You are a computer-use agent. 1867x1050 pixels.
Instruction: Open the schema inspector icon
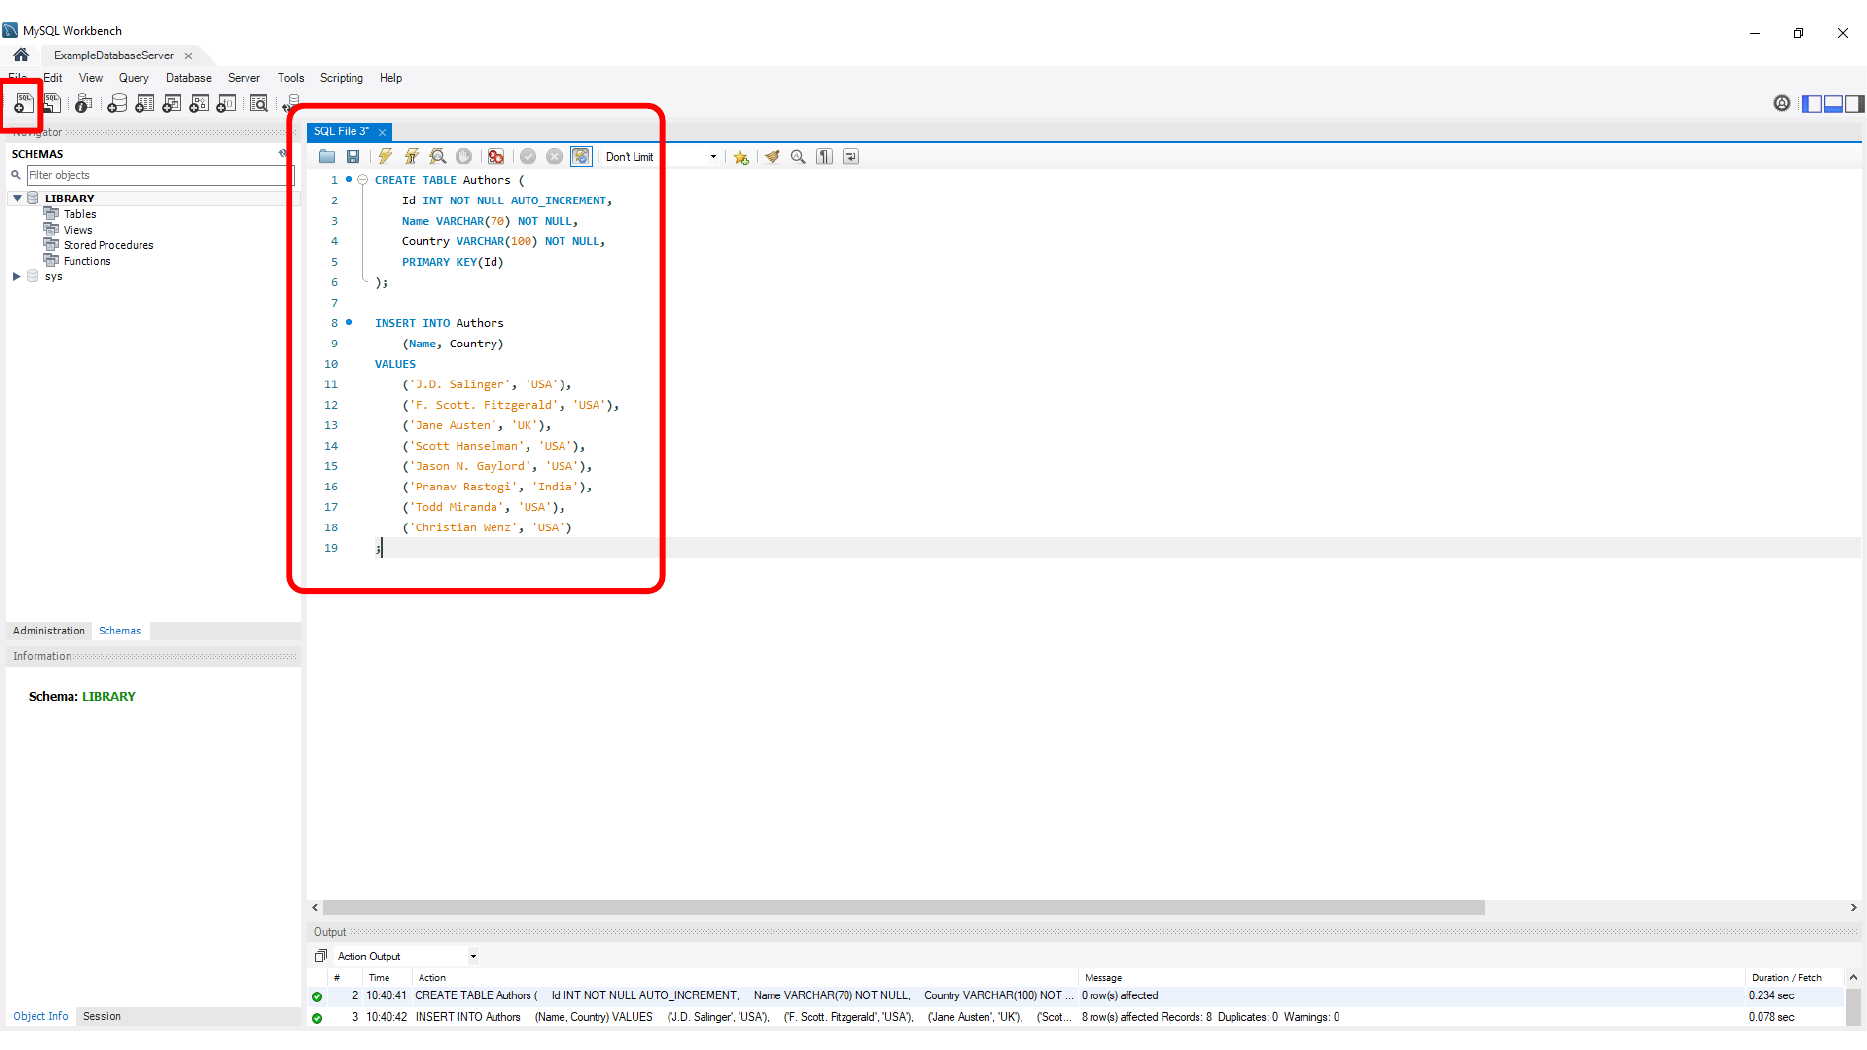84,103
